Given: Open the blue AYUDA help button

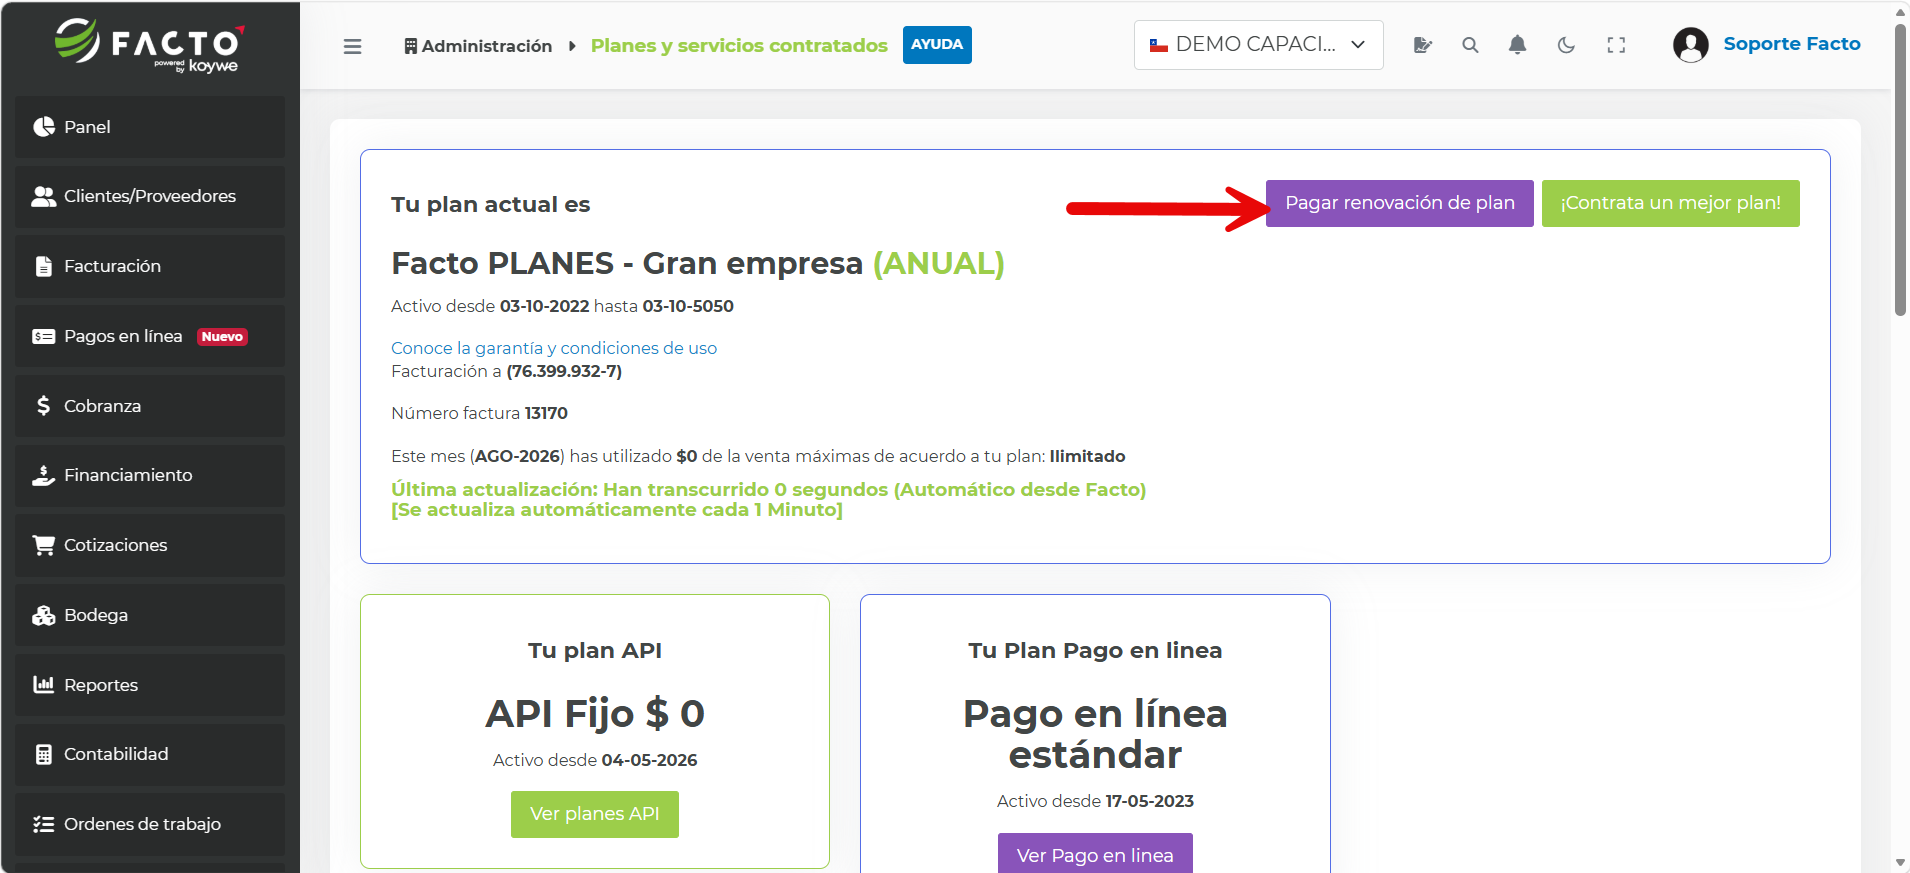Looking at the screenshot, I should point(937,45).
